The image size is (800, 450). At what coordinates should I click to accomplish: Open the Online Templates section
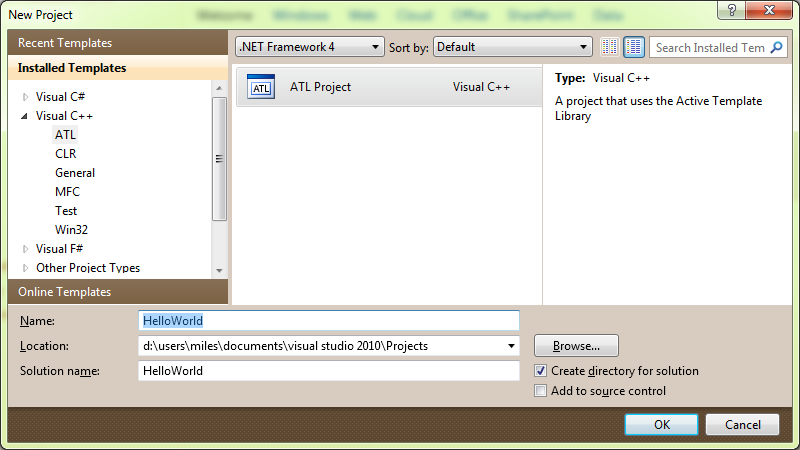click(118, 292)
